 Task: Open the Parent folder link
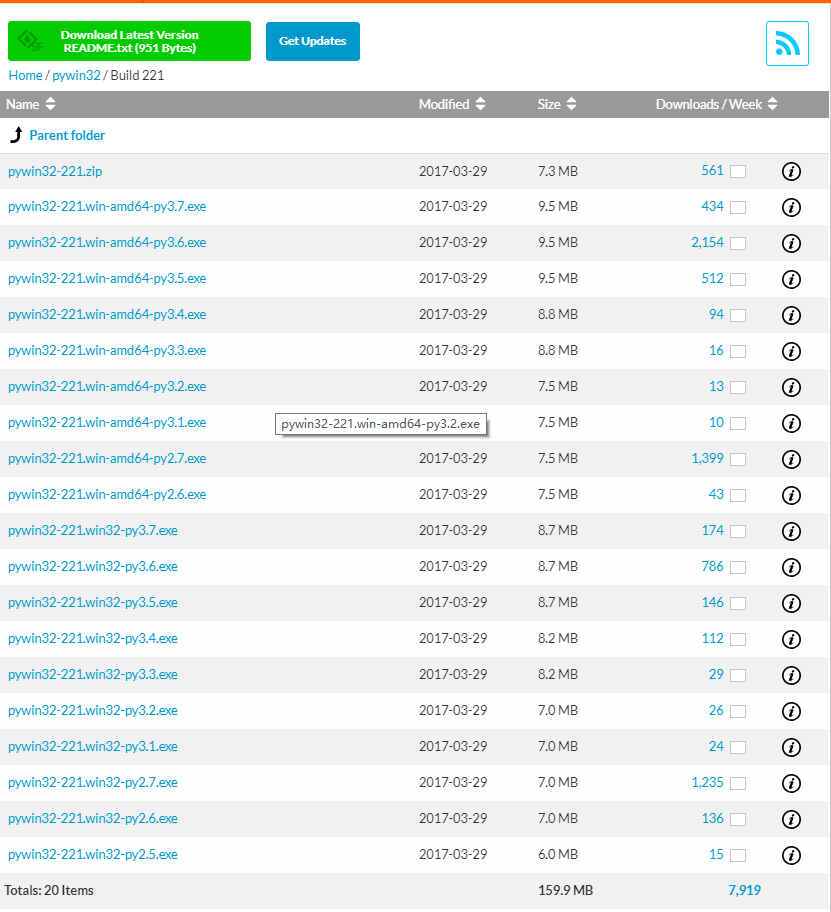[x=67, y=136]
